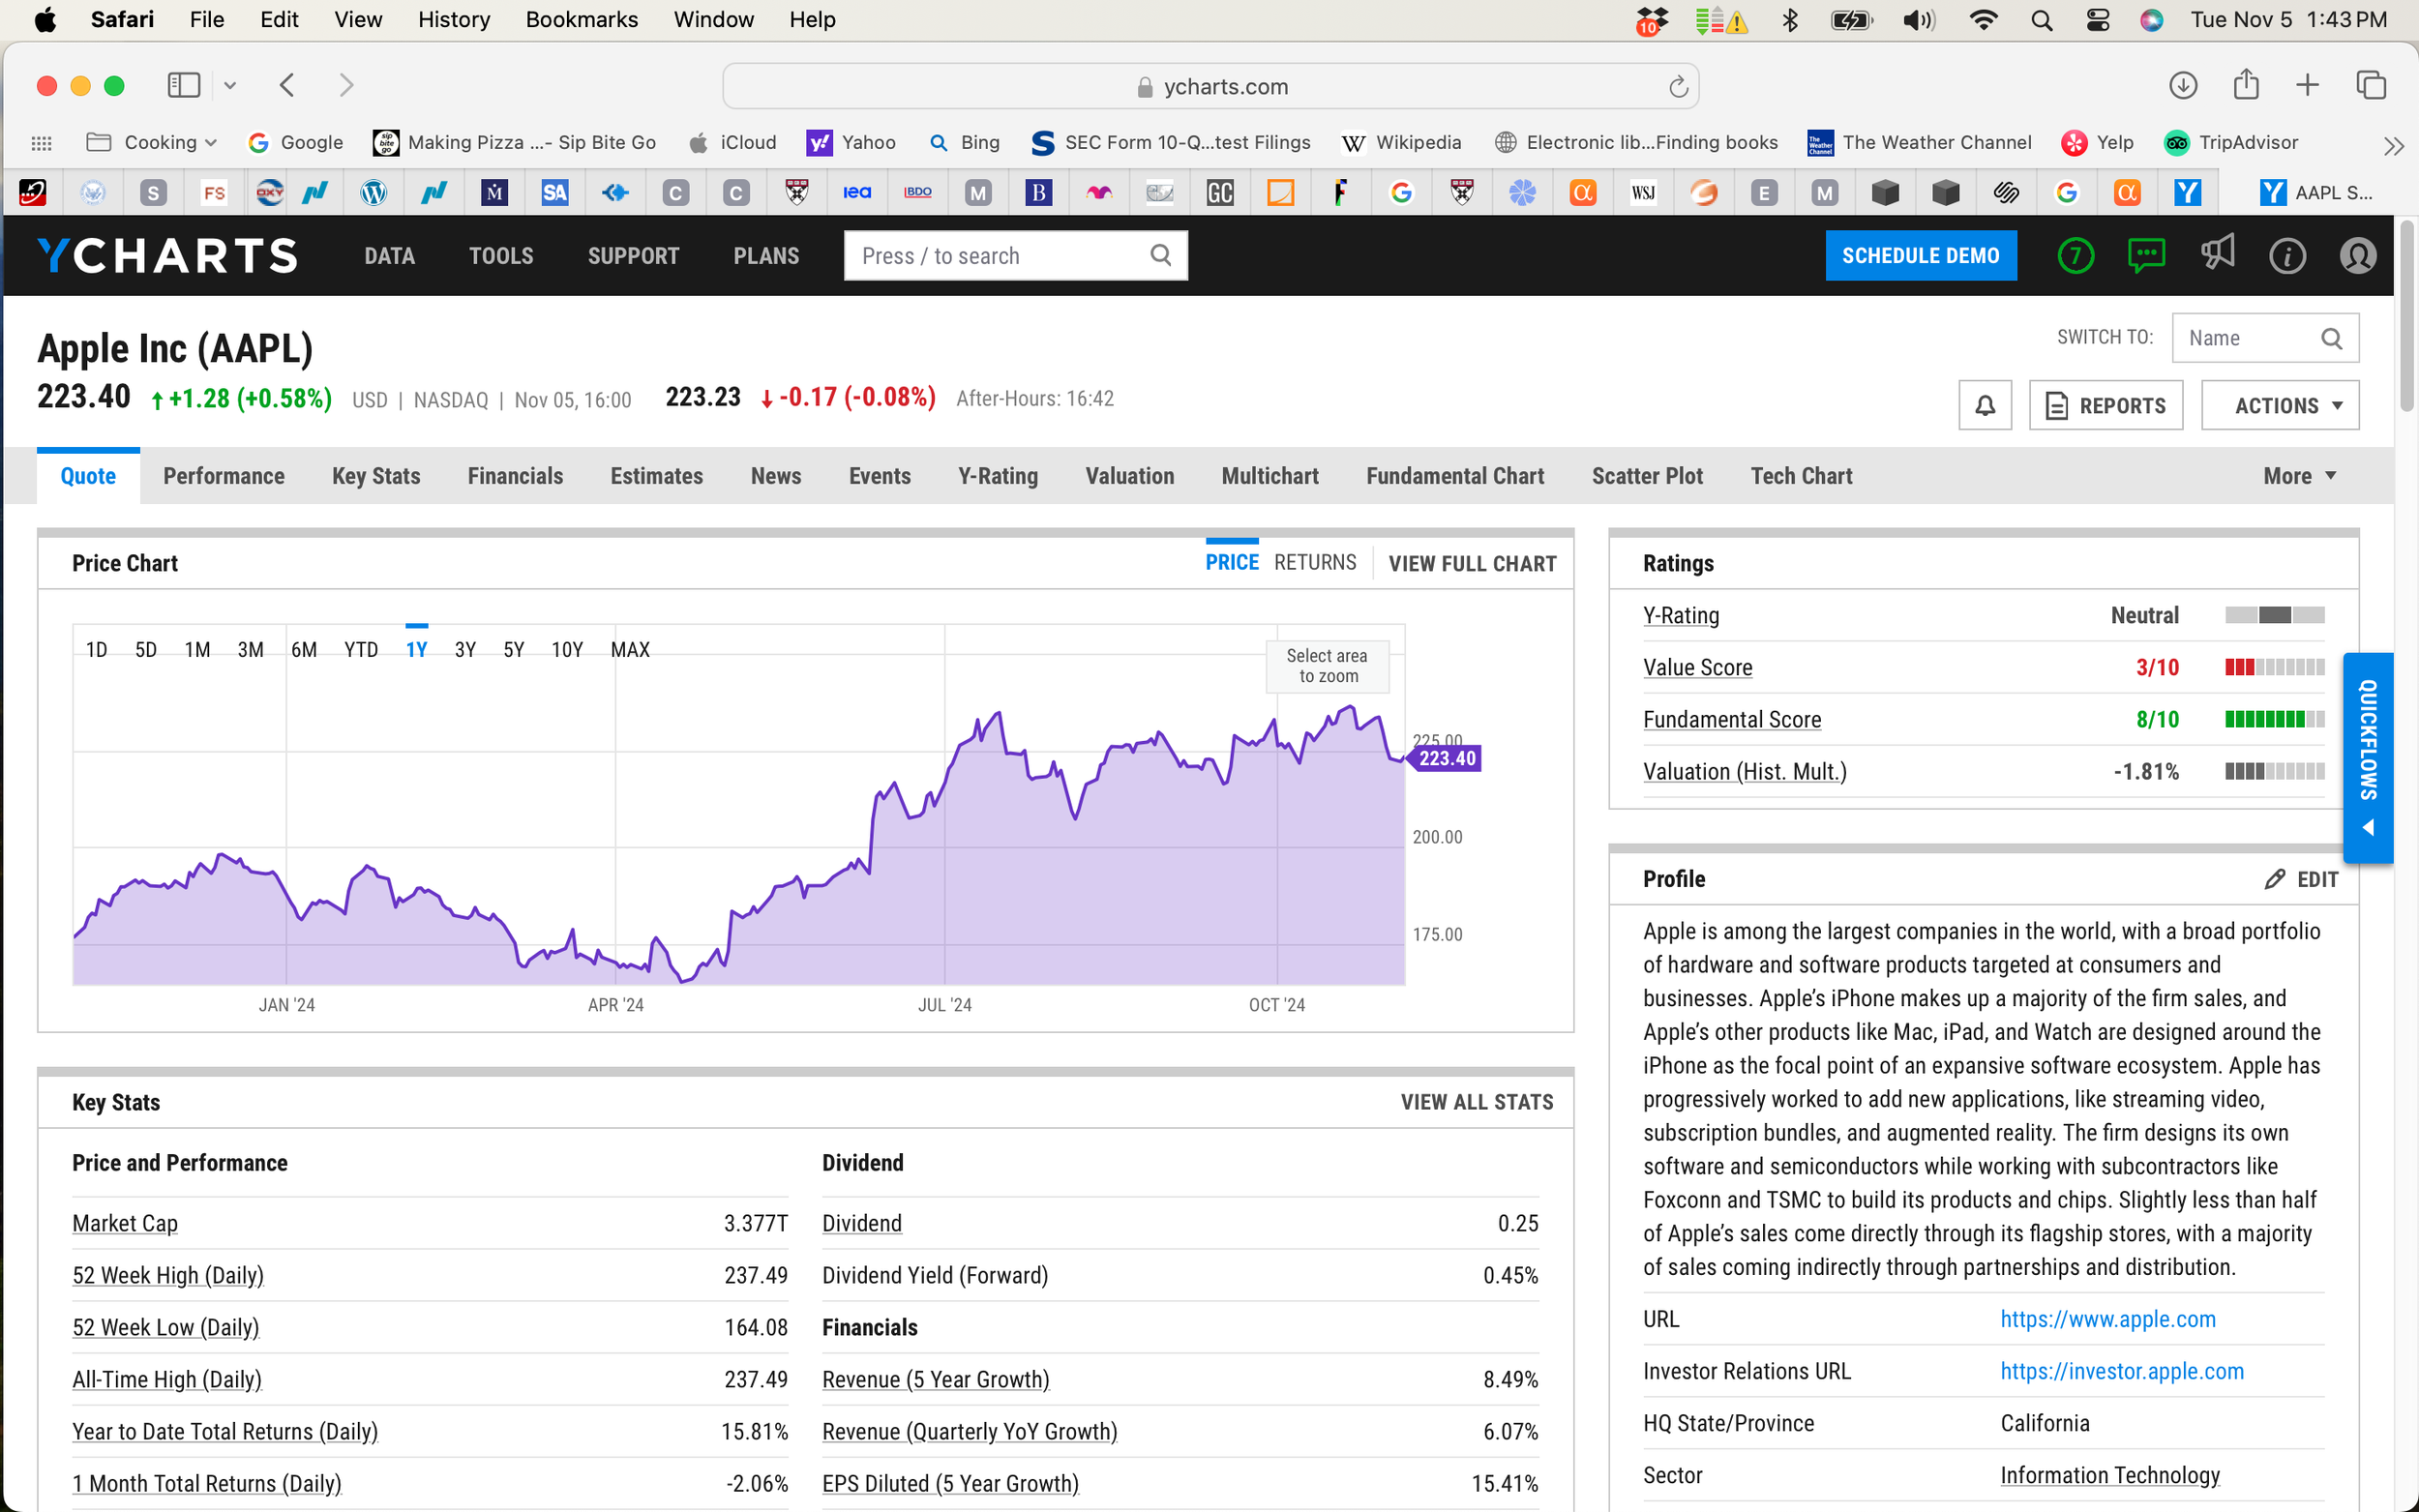Open the info circle icon
This screenshot has width=2419, height=1512.
(2287, 256)
